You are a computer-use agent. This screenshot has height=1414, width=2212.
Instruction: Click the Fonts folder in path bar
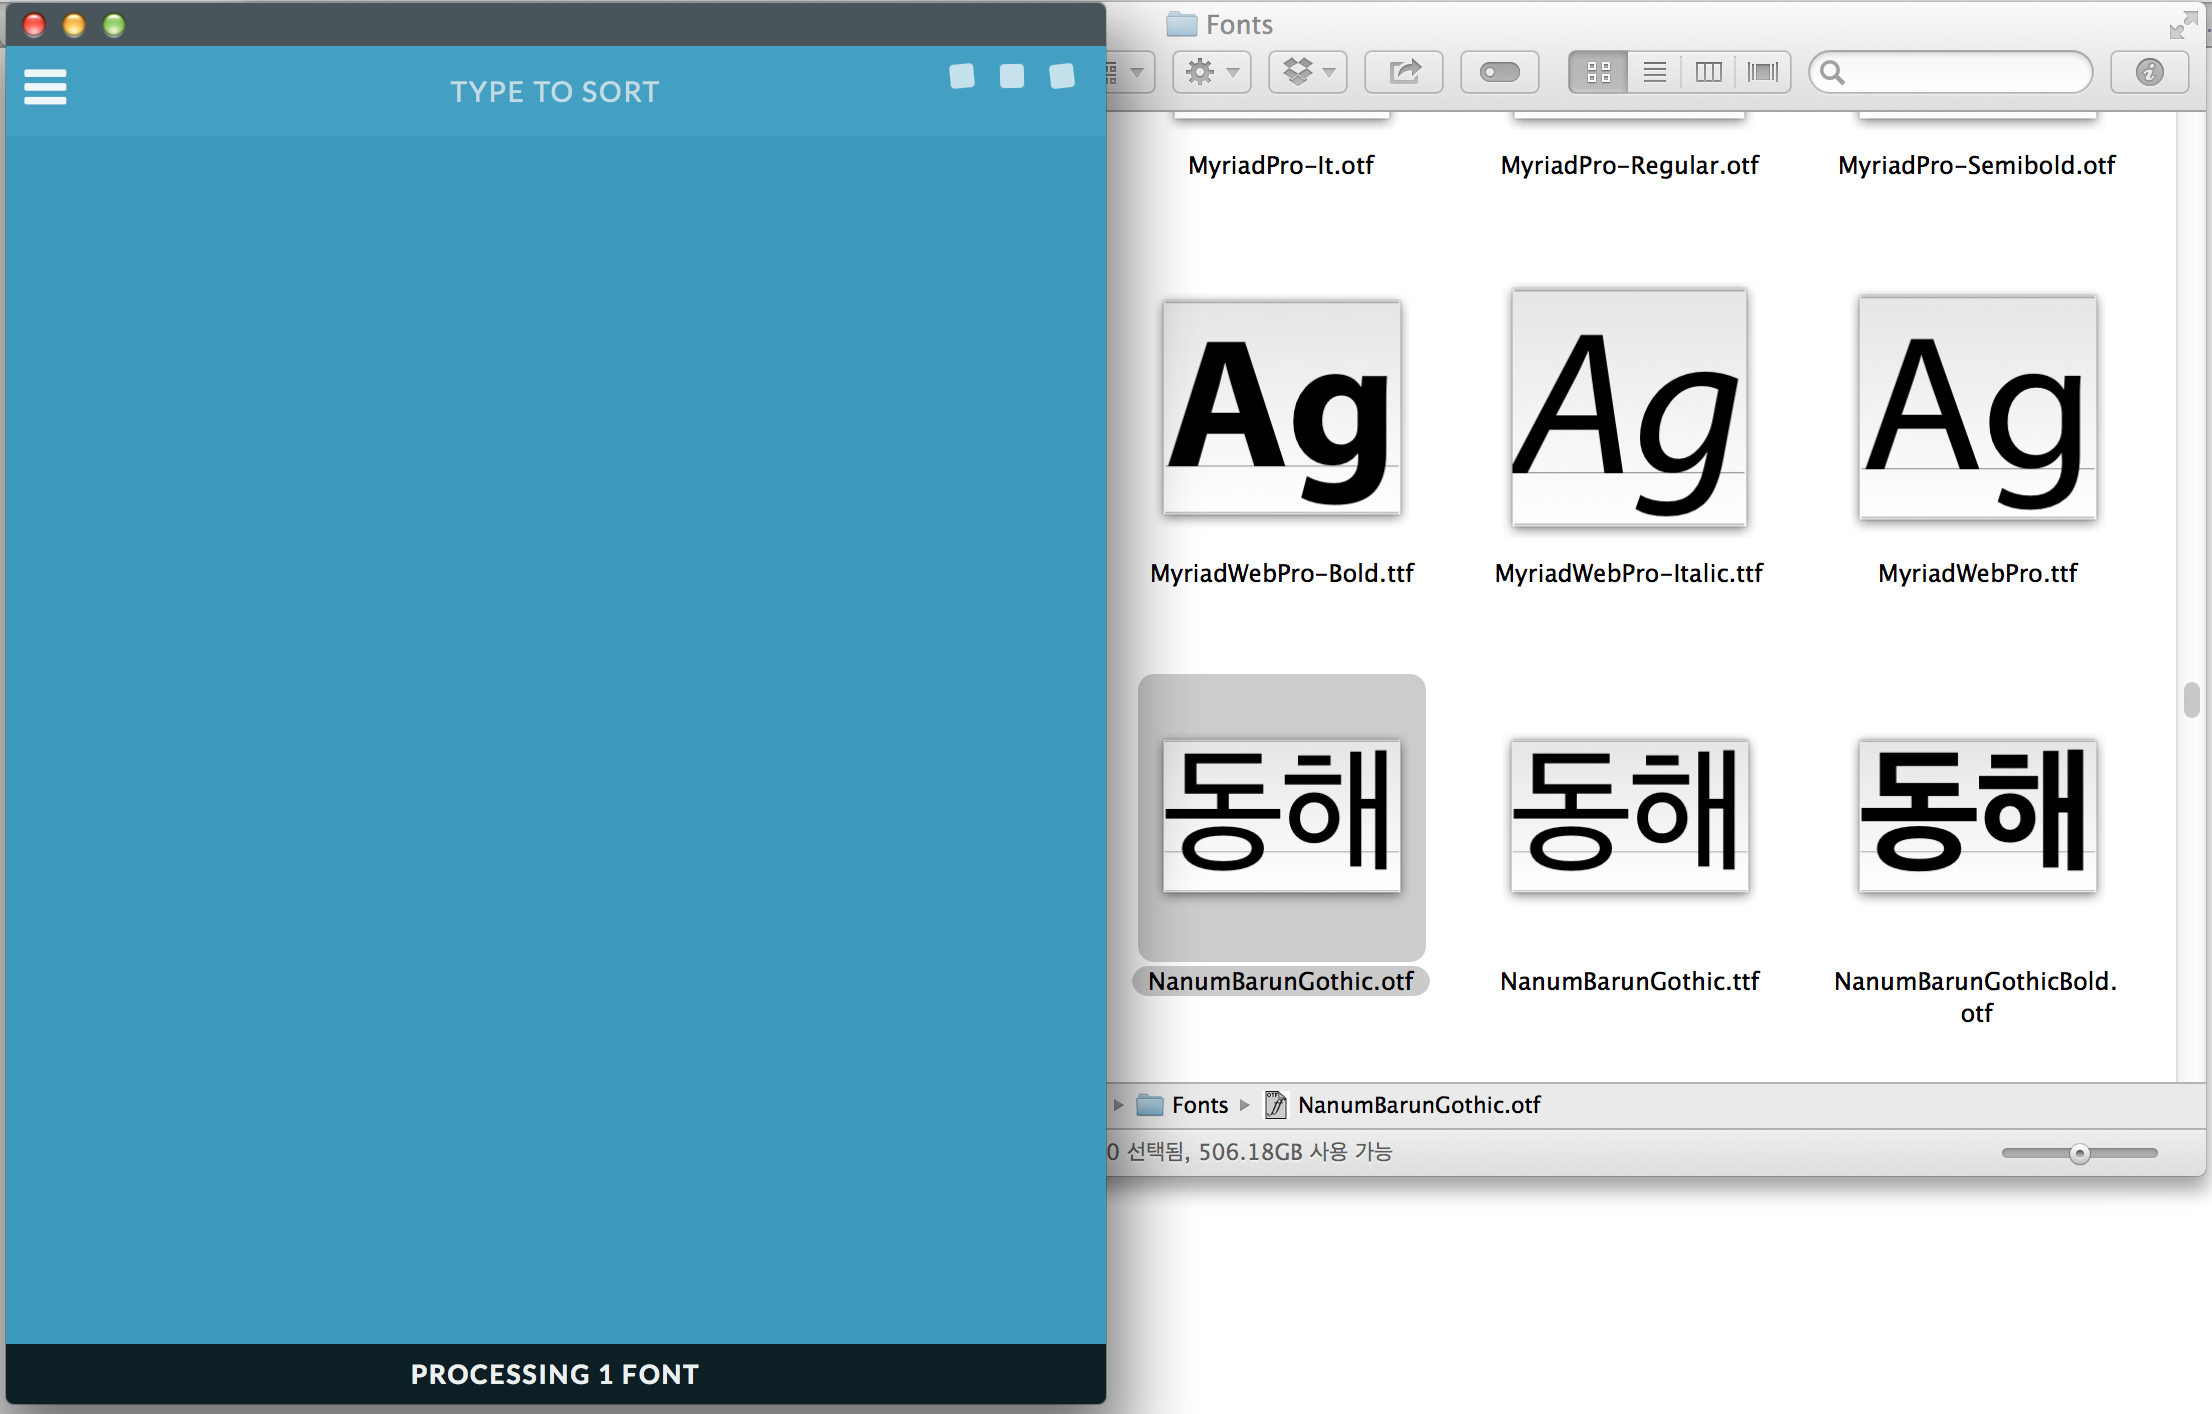tap(1198, 1105)
